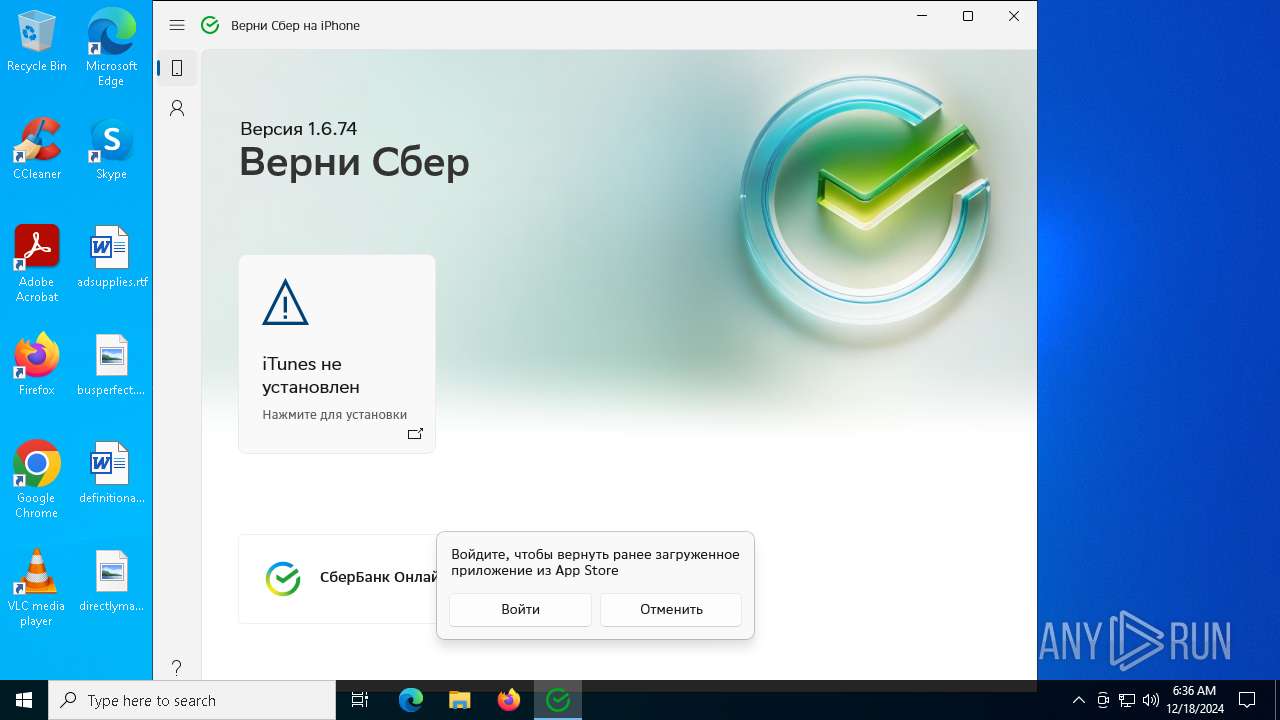1280x720 pixels.
Task: Open the Windows Start menu
Action: point(24,700)
